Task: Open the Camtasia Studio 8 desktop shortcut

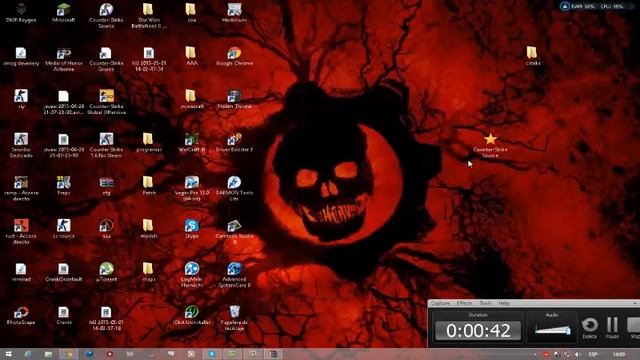Action: [234, 231]
